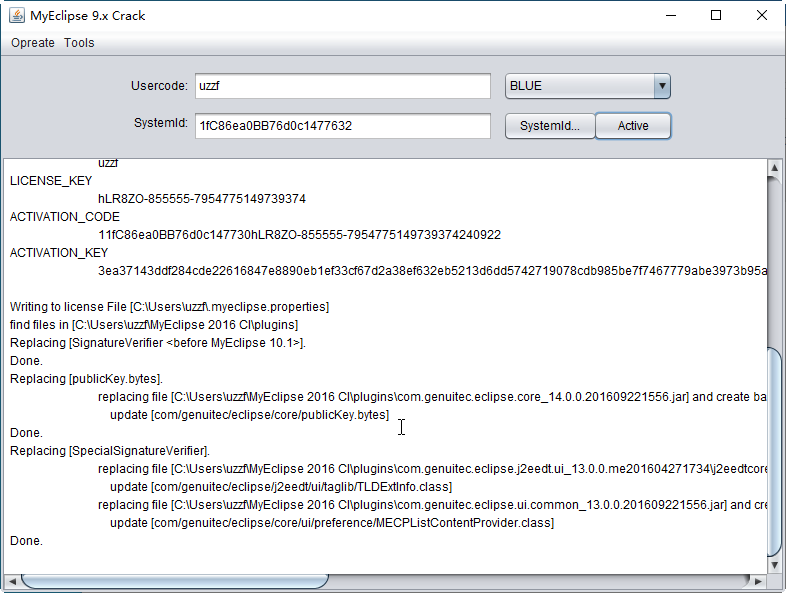The height and width of the screenshot is (593, 786).
Task: Click 'Replacing [SpecialSignatureVerifier].' log line
Action: (x=110, y=451)
